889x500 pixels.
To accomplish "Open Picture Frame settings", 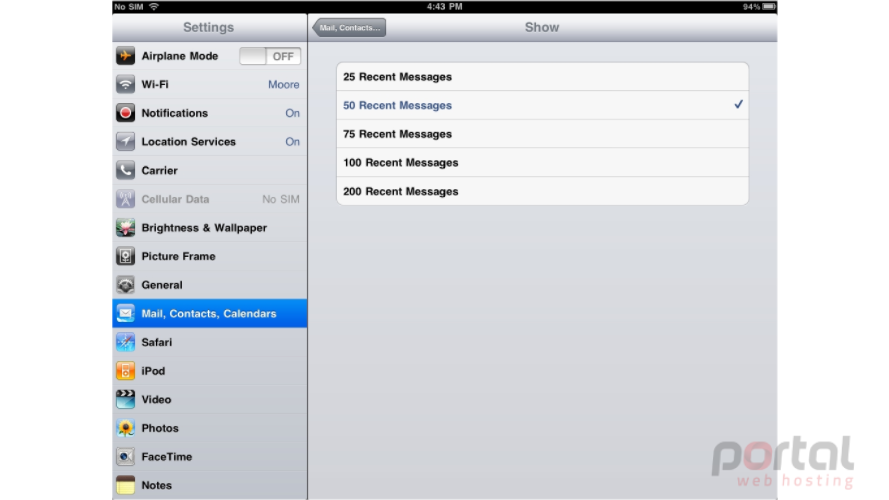I will (210, 256).
